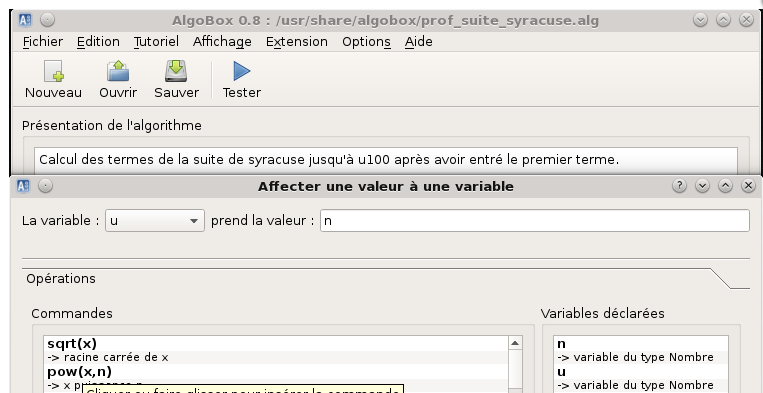Close the AlgoBox main window

point(746,20)
